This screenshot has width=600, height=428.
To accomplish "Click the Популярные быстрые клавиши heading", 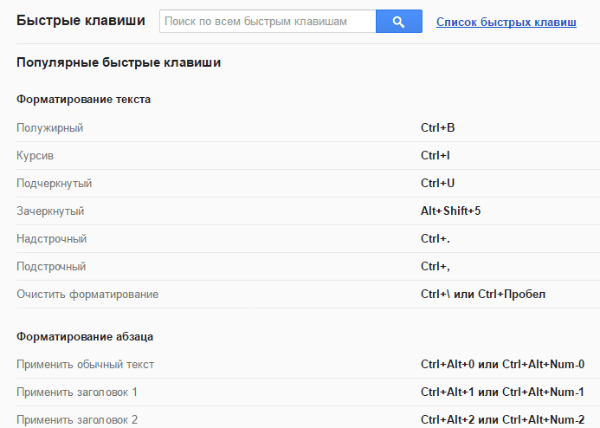I will pos(119,63).
